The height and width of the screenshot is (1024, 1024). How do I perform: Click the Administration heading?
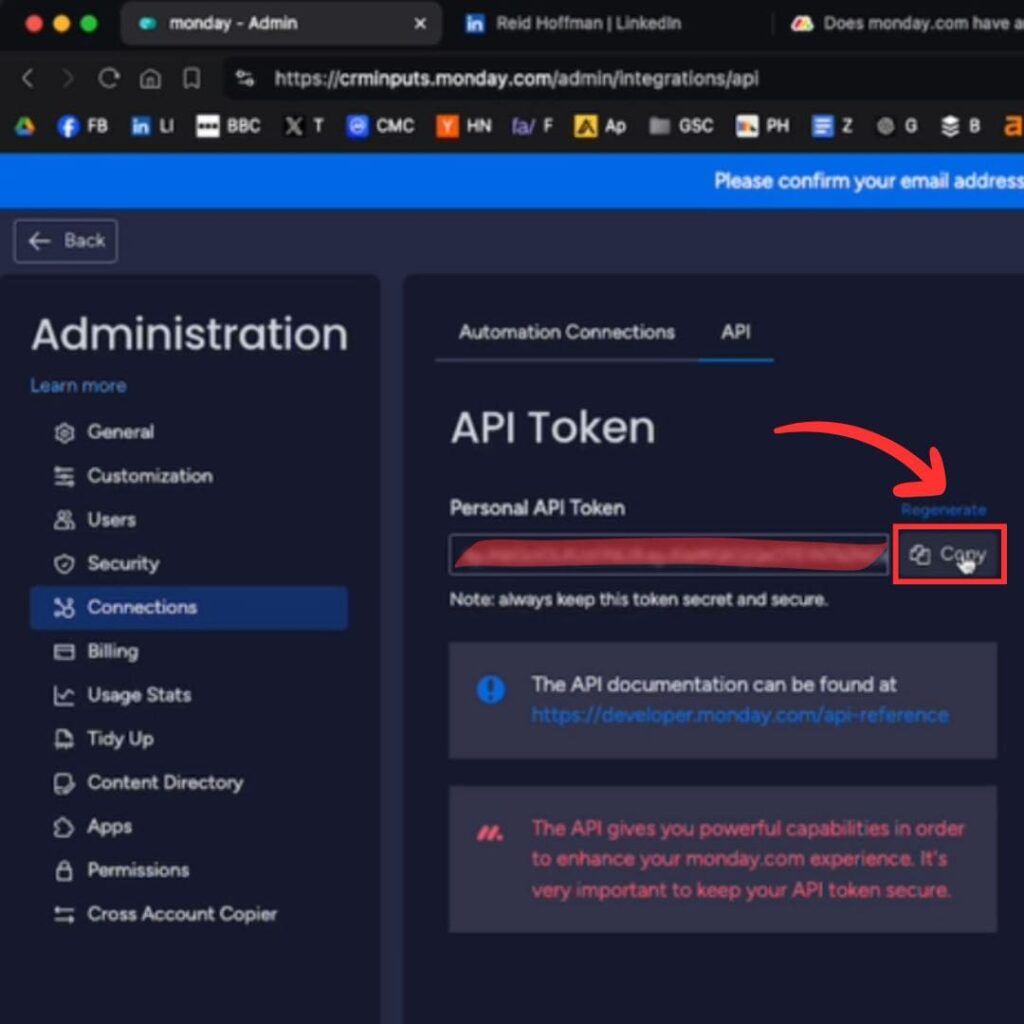click(x=189, y=334)
